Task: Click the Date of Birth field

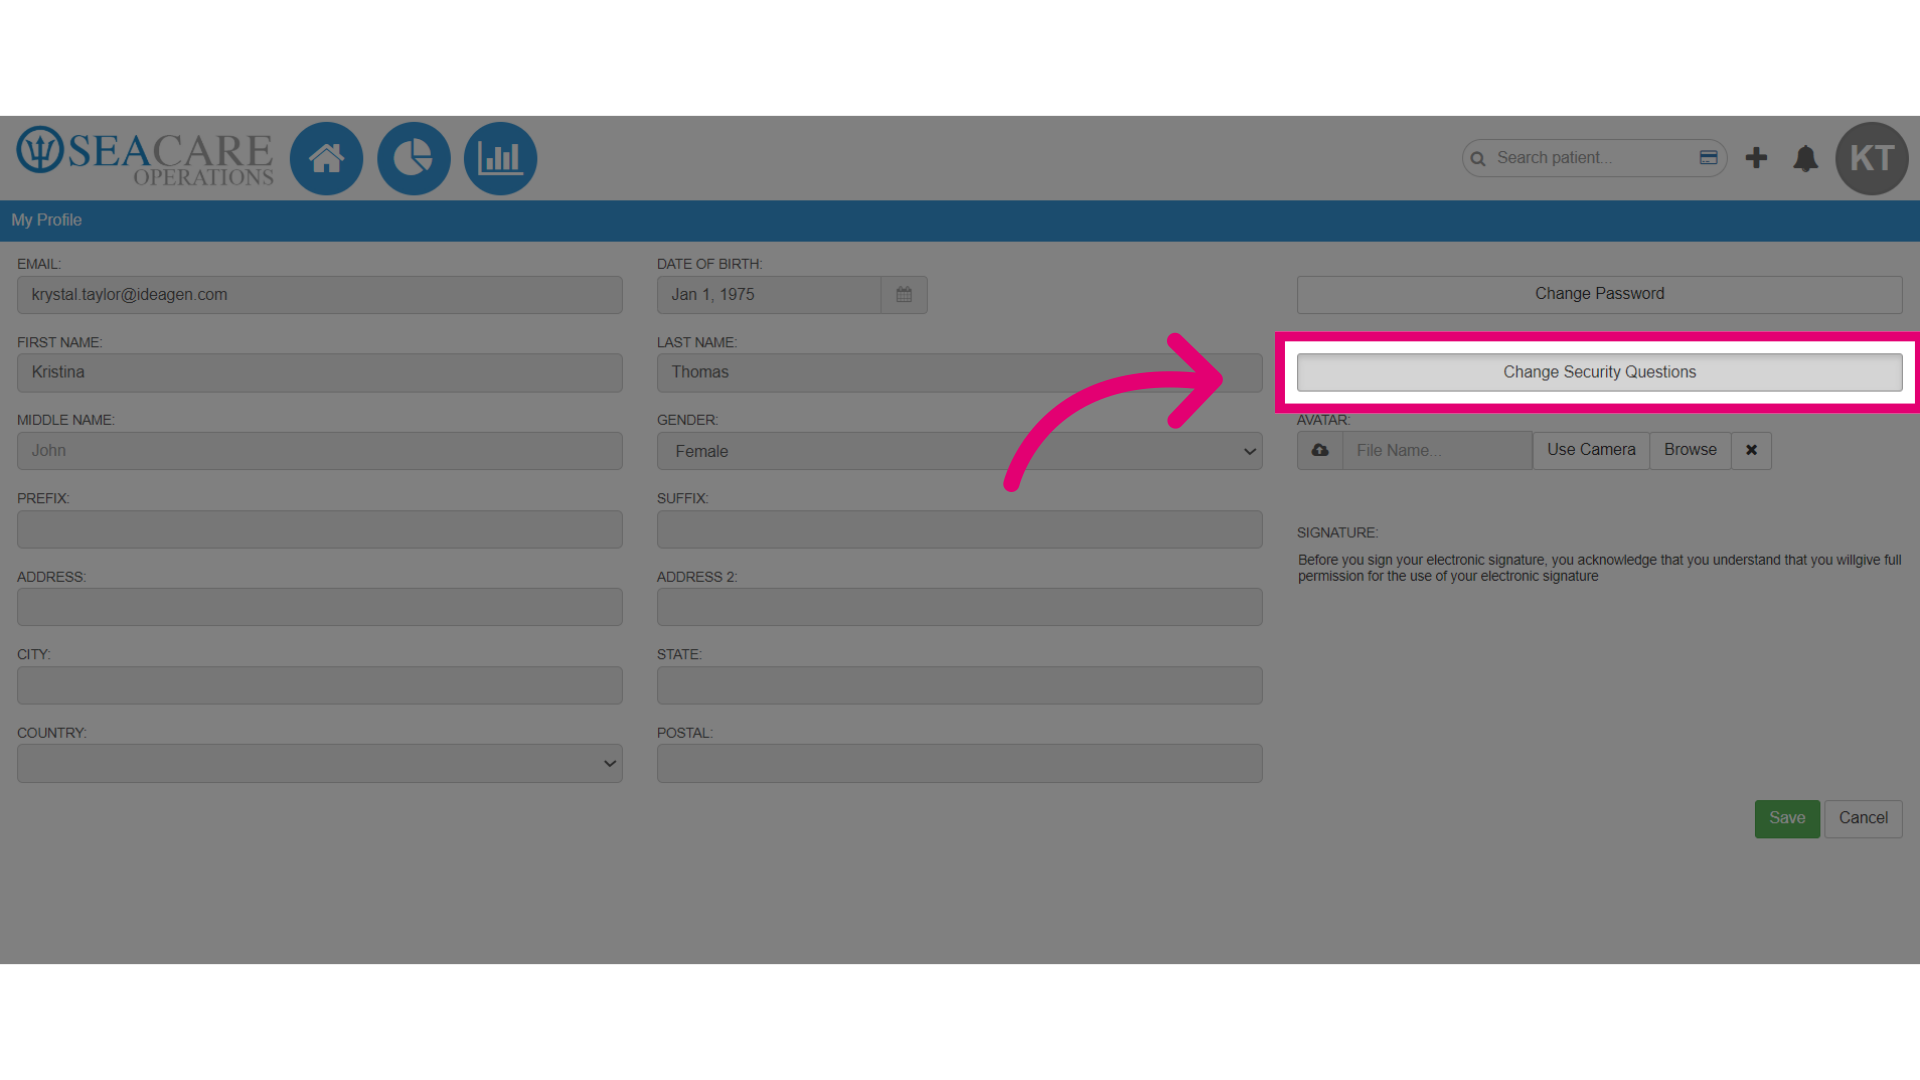Action: coord(769,295)
